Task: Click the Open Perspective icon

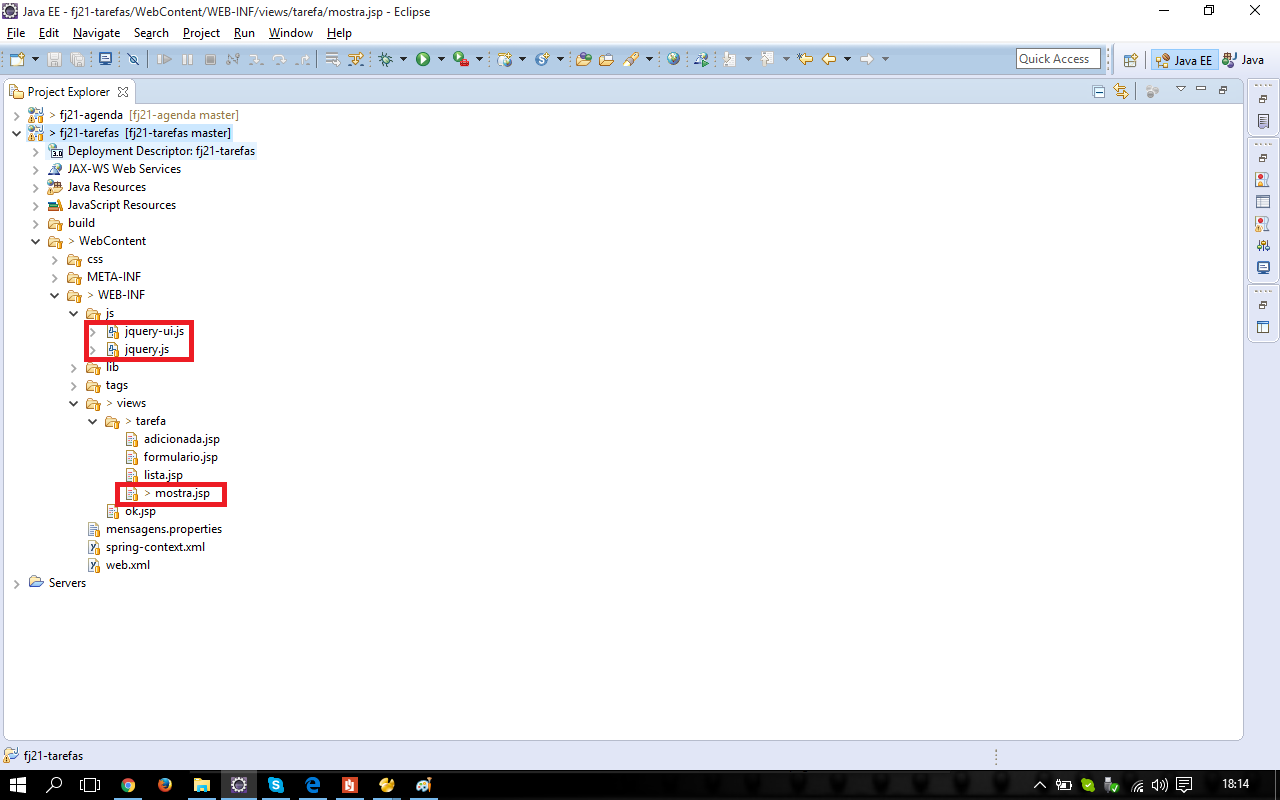Action: (1130, 60)
